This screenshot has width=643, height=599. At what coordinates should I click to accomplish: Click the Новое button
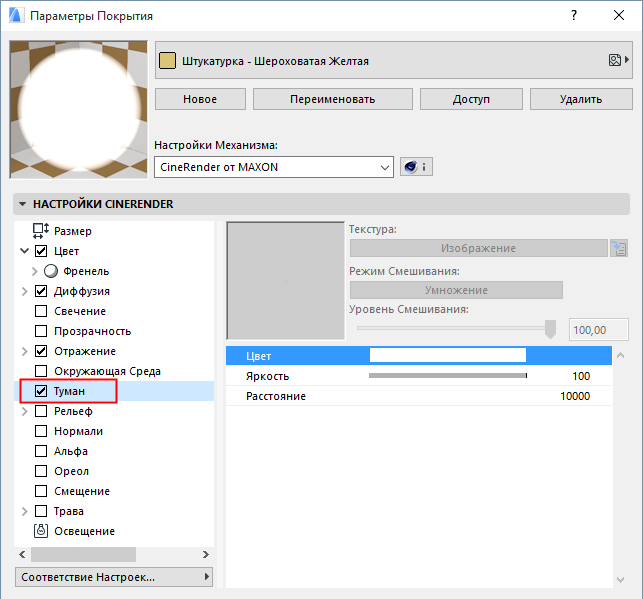click(200, 99)
